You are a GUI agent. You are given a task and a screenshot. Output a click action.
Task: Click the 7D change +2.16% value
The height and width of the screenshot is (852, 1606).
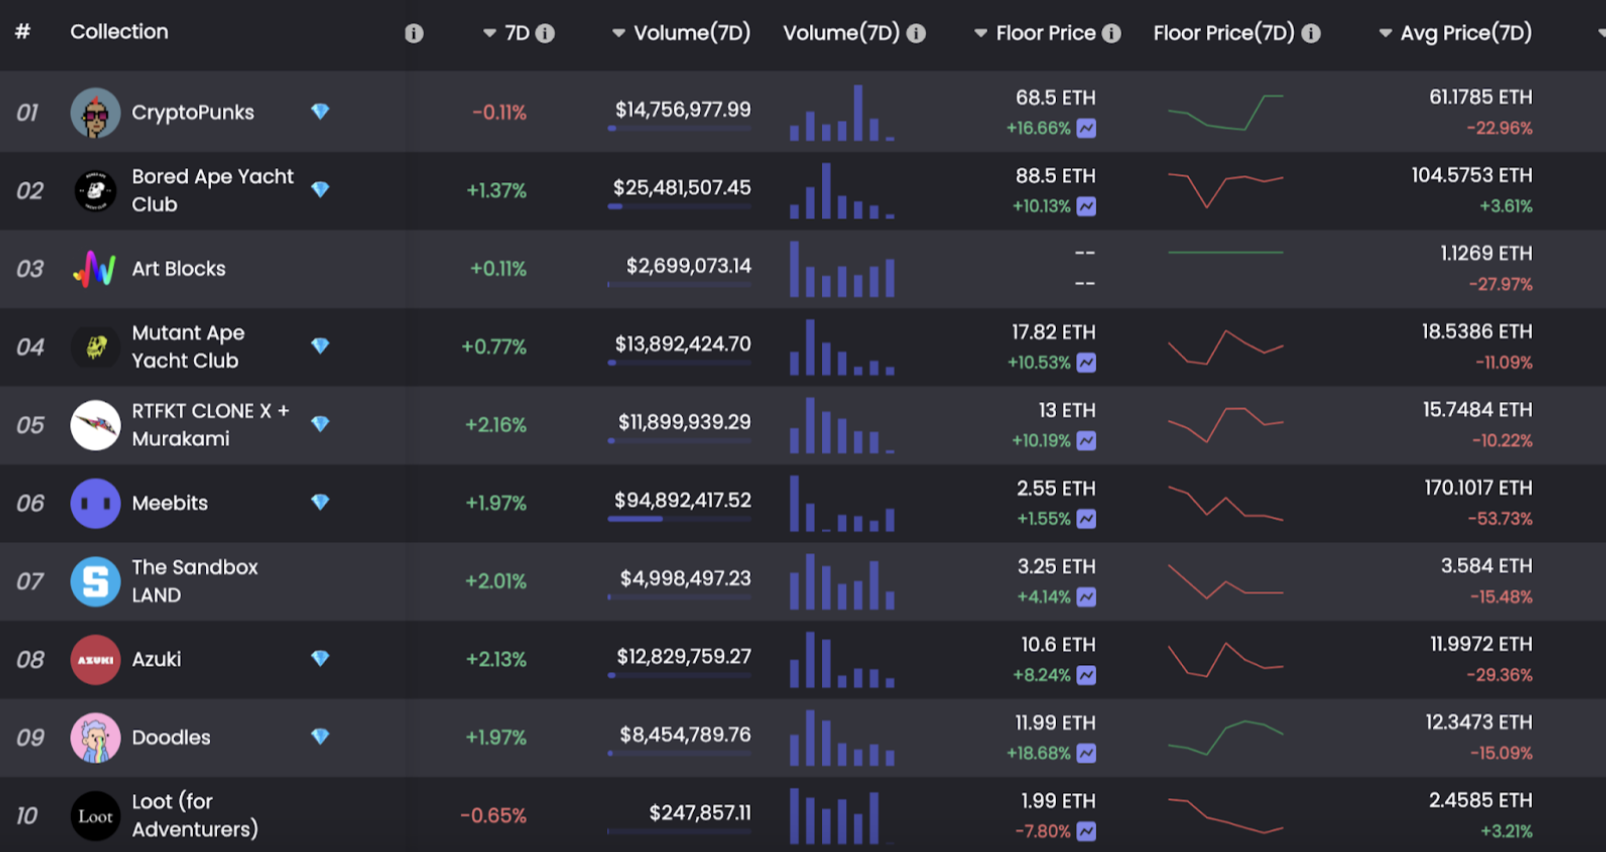[x=496, y=425]
